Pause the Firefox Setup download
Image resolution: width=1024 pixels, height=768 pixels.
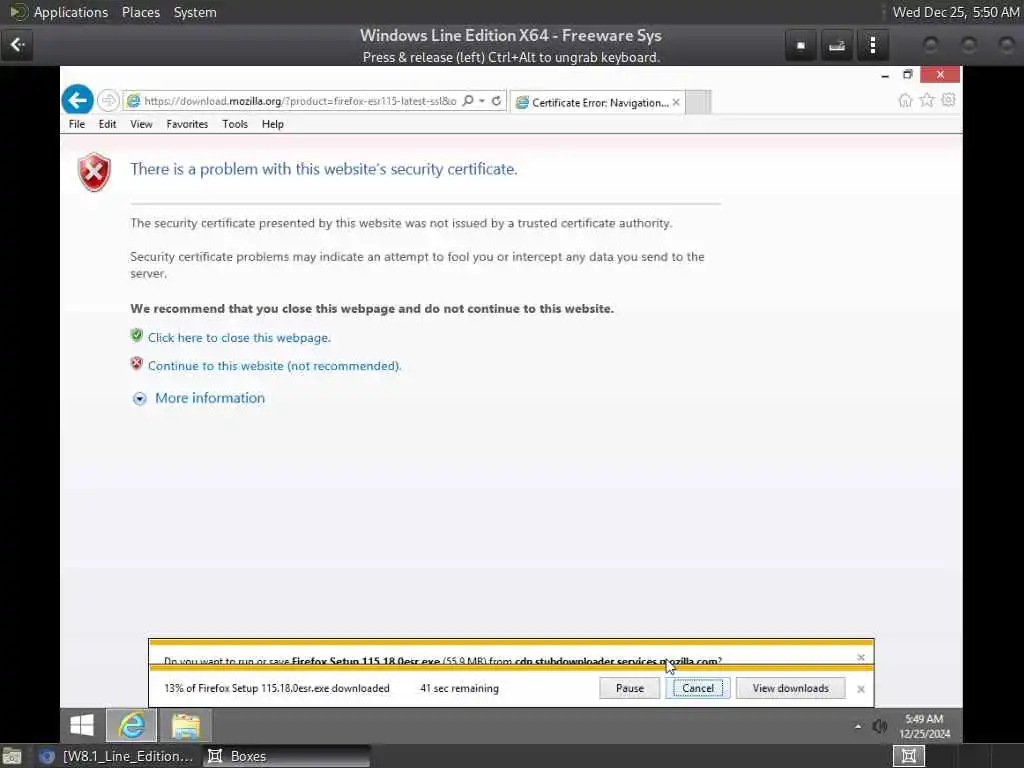coord(630,688)
